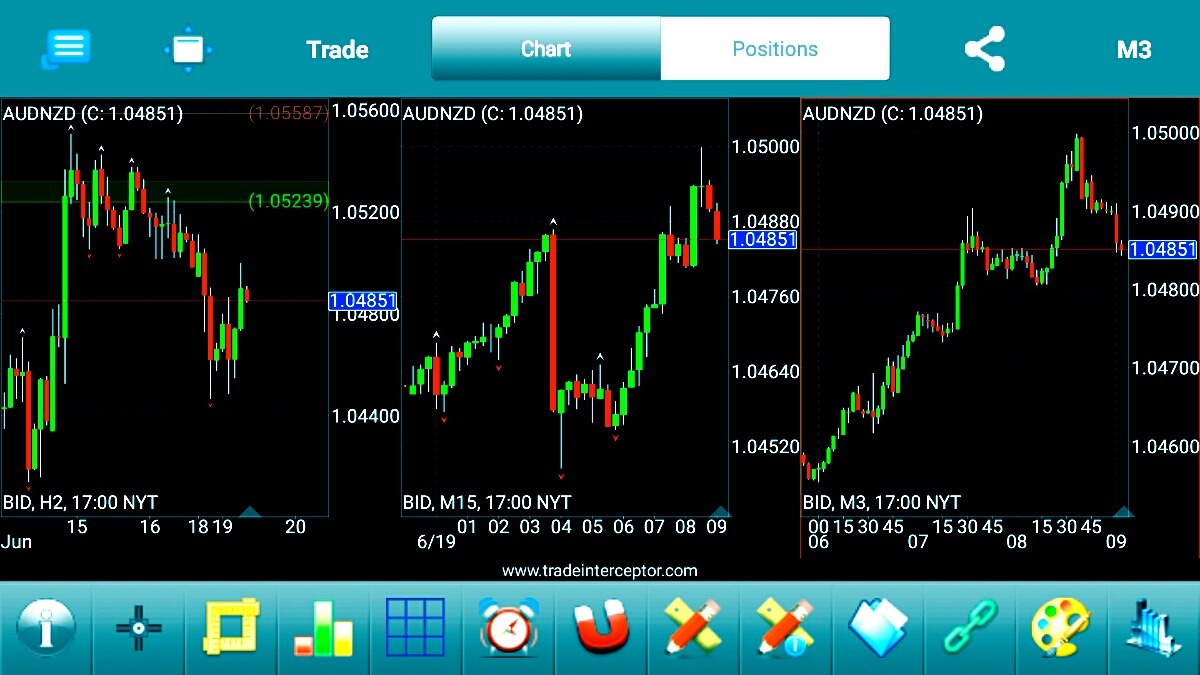
Task: Select the H2 chart AUDNZD title
Action: (93, 114)
